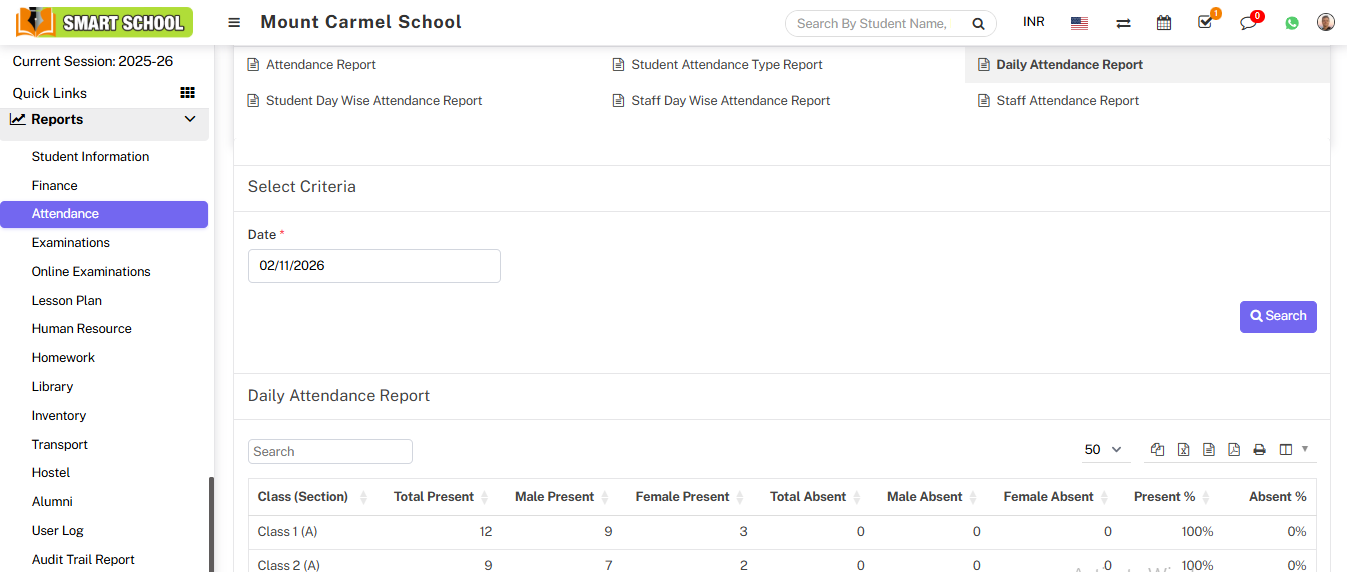Open the user profile avatar
The image size is (1347, 572).
1326,22
